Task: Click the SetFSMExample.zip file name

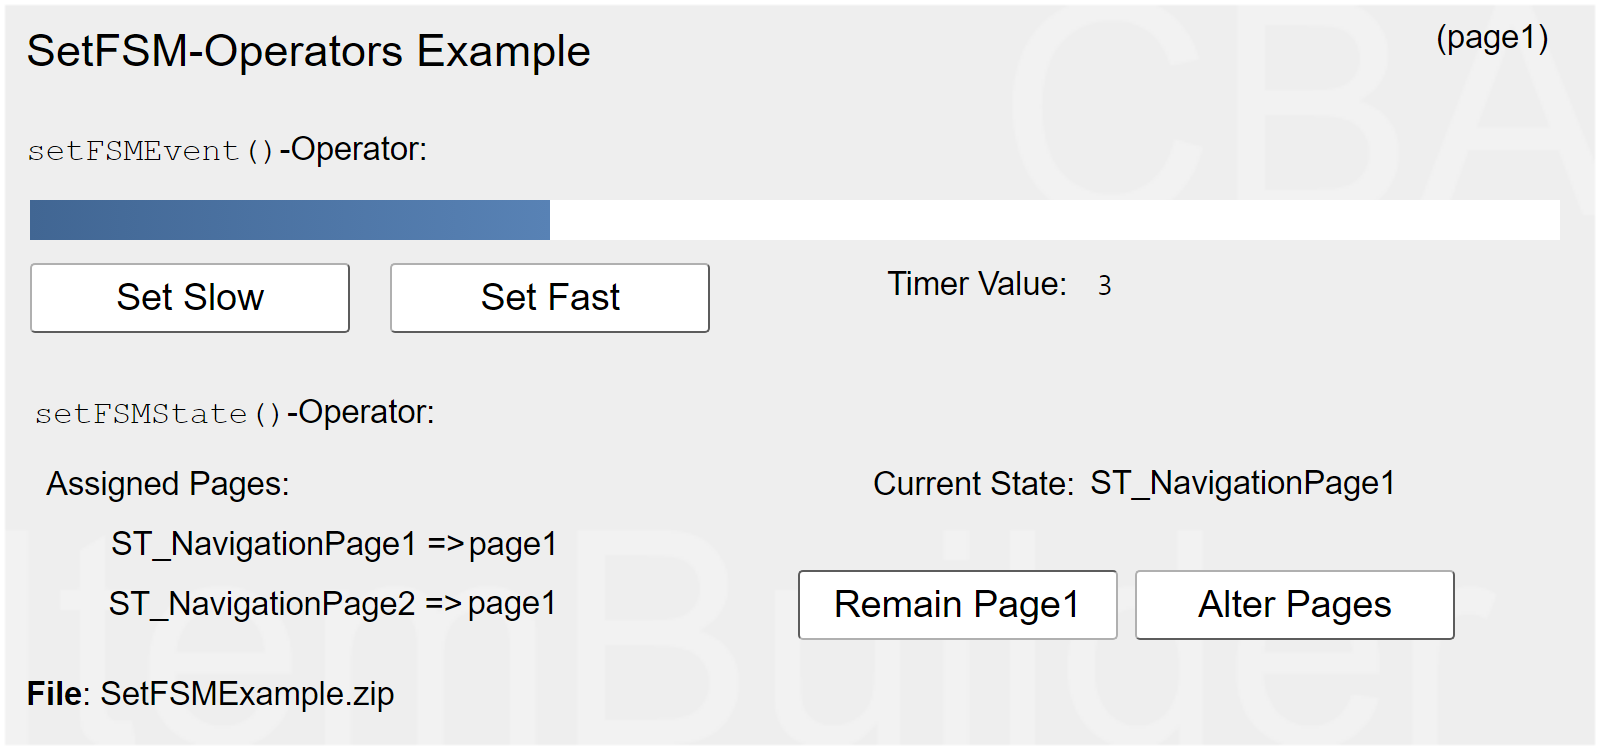Action: coord(247,694)
